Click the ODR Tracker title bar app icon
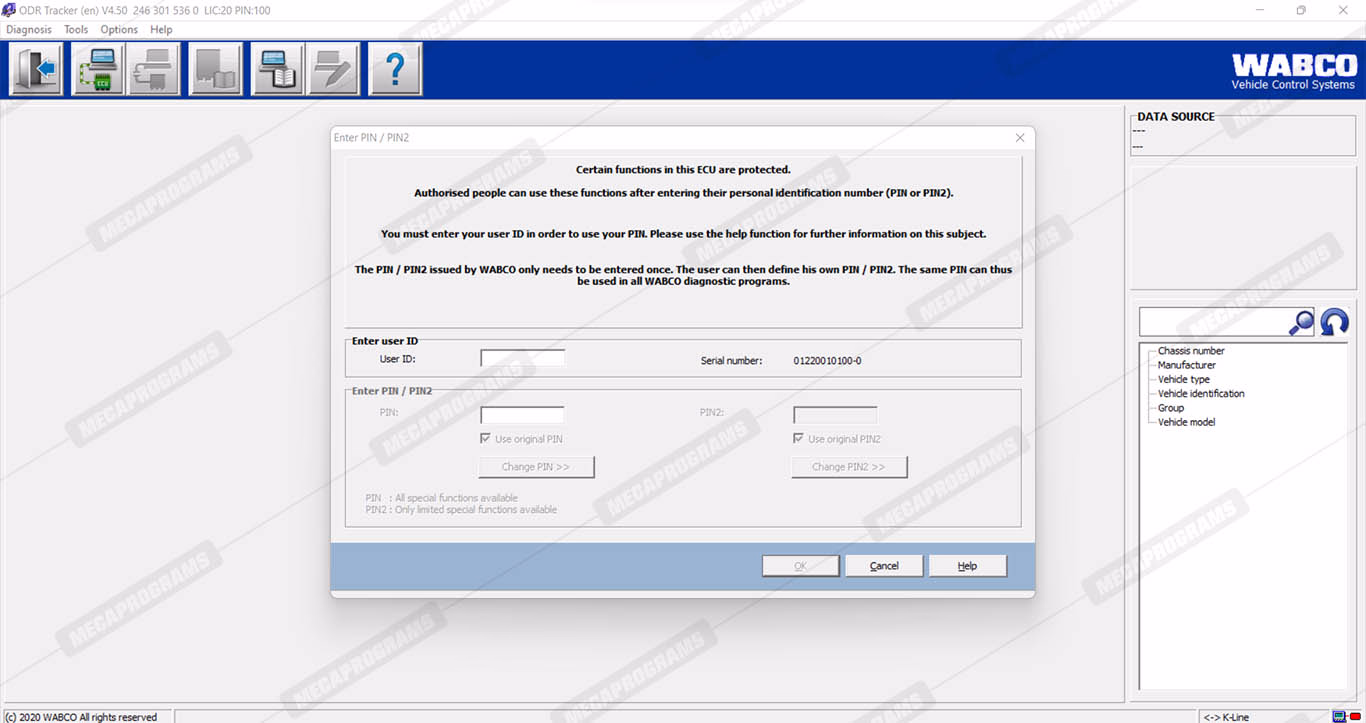The width and height of the screenshot is (1366, 723). point(9,10)
